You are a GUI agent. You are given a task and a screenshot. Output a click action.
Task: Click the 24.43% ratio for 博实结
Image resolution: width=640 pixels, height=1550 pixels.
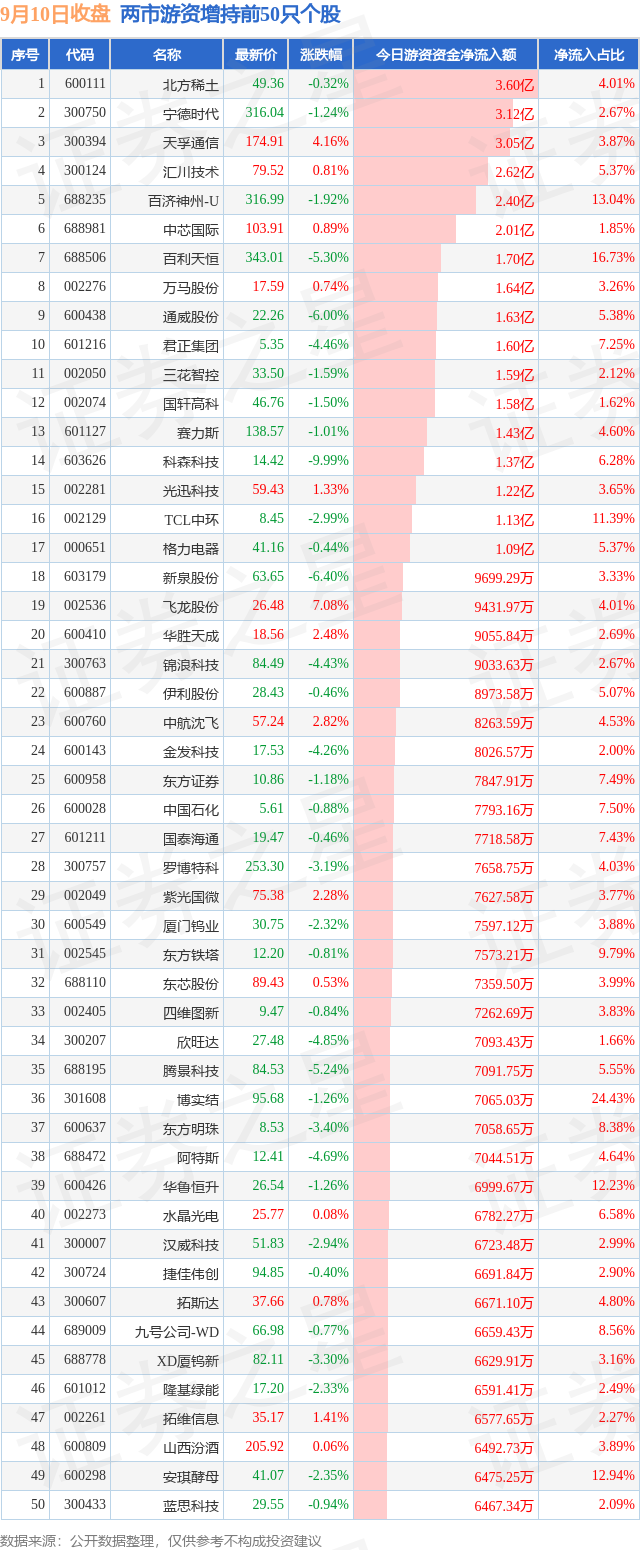click(x=613, y=1099)
